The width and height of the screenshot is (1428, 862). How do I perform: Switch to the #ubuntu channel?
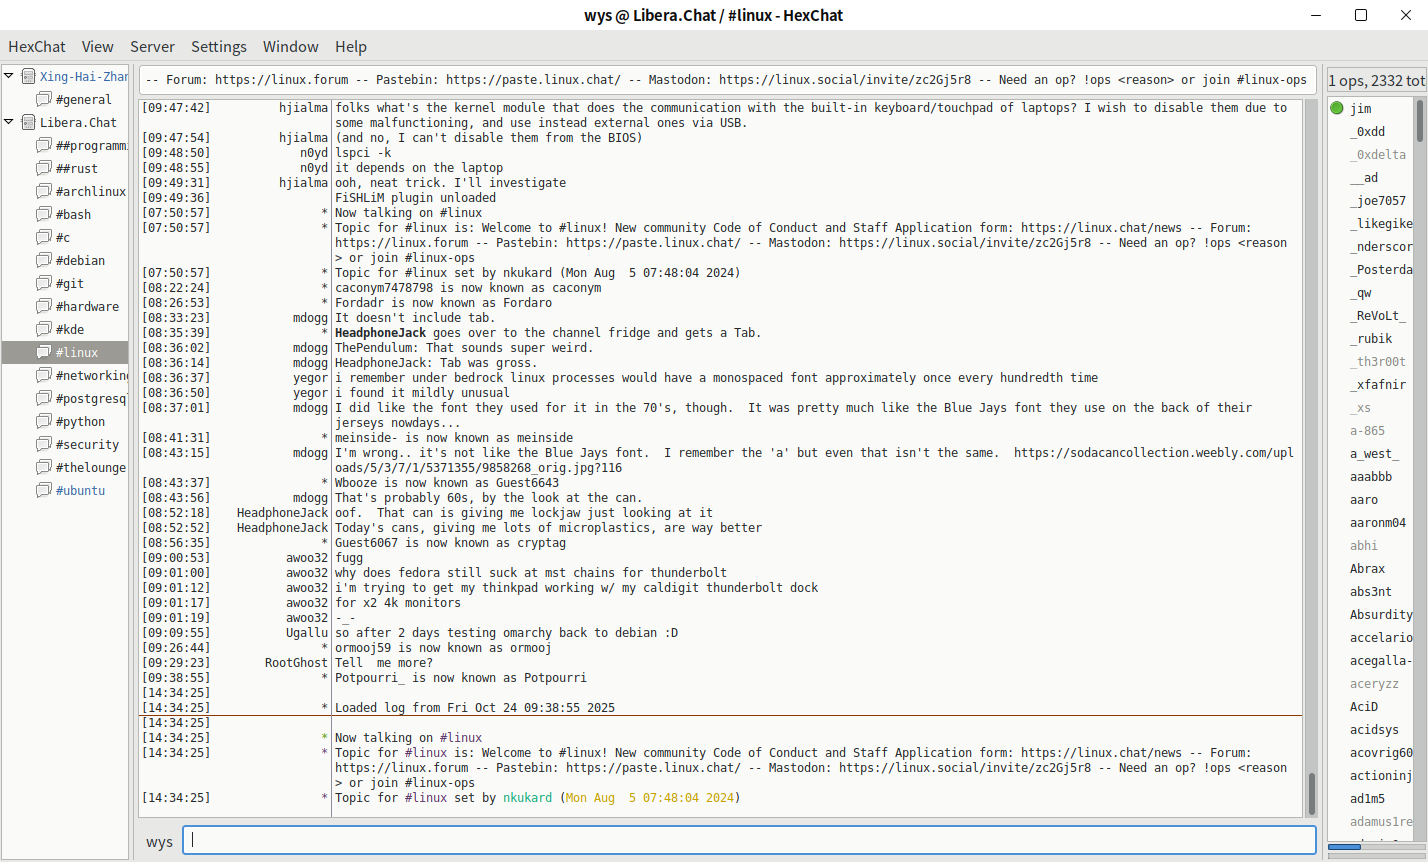[x=80, y=490]
